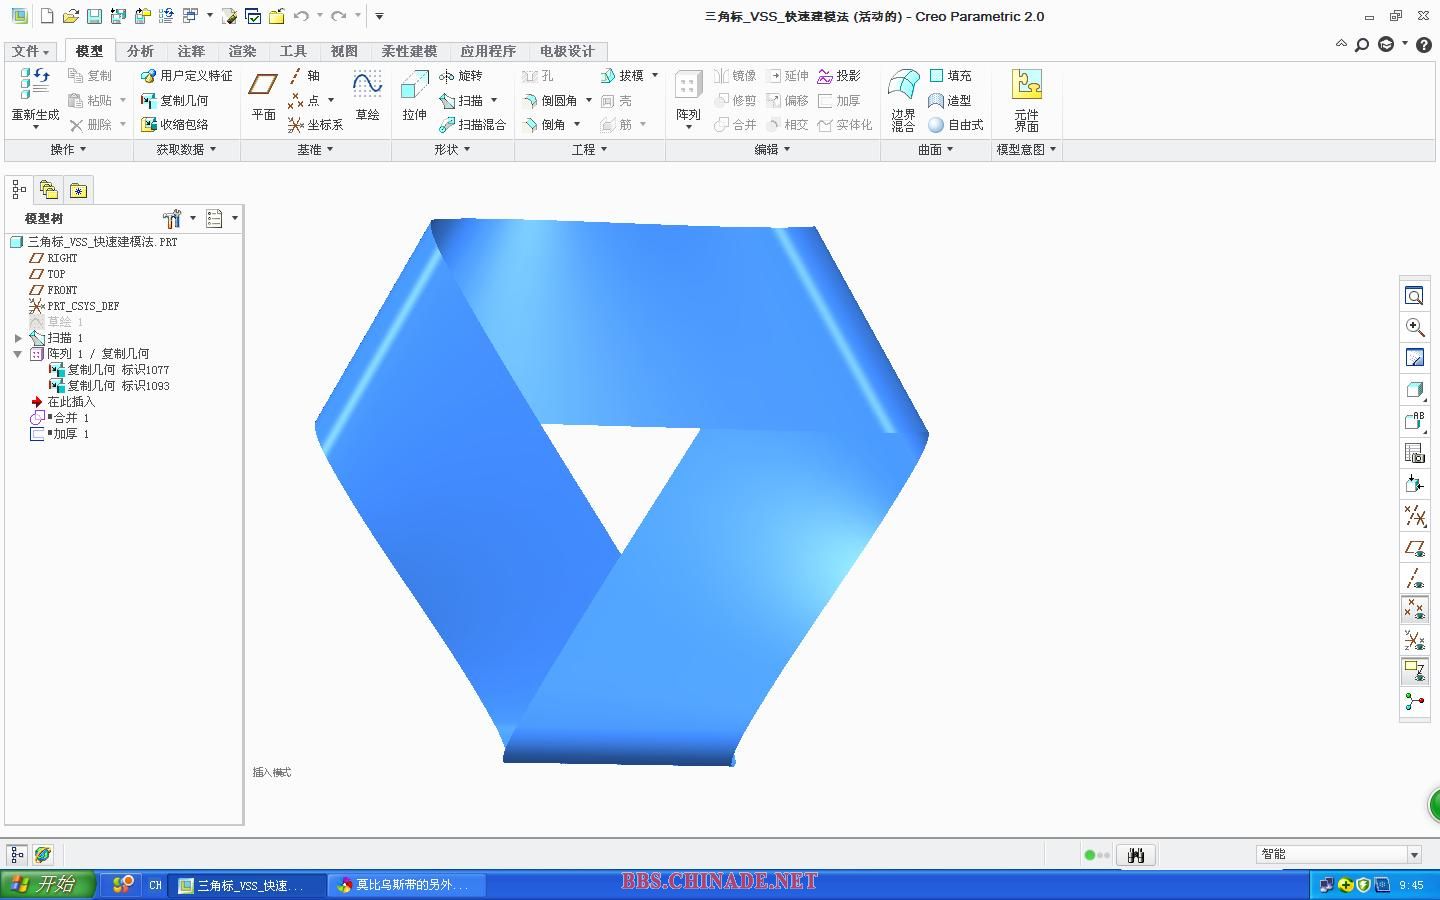The width and height of the screenshot is (1440, 900).
Task: Click the Undo arrow icon
Action: [301, 16]
